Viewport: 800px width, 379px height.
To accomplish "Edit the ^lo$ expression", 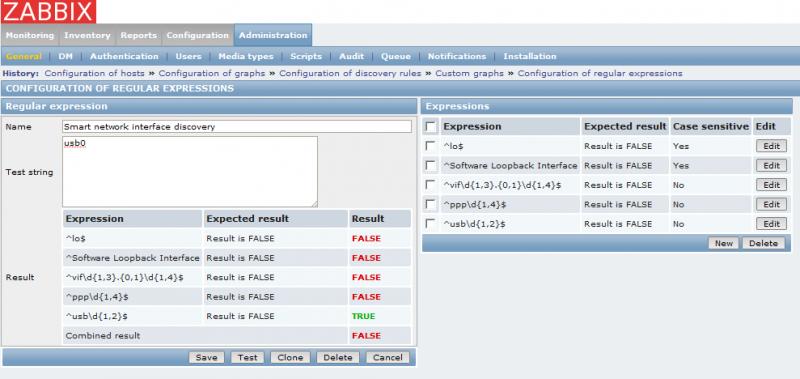I will coord(771,146).
